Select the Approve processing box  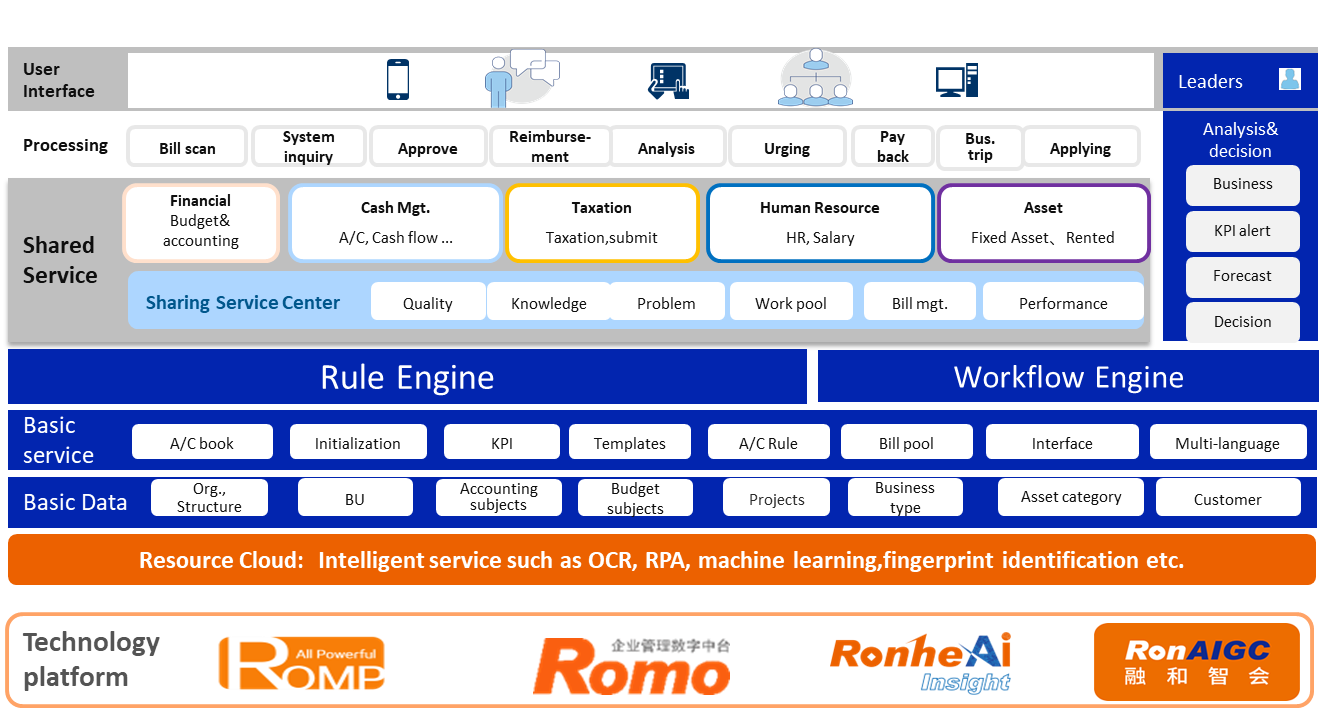pos(428,148)
